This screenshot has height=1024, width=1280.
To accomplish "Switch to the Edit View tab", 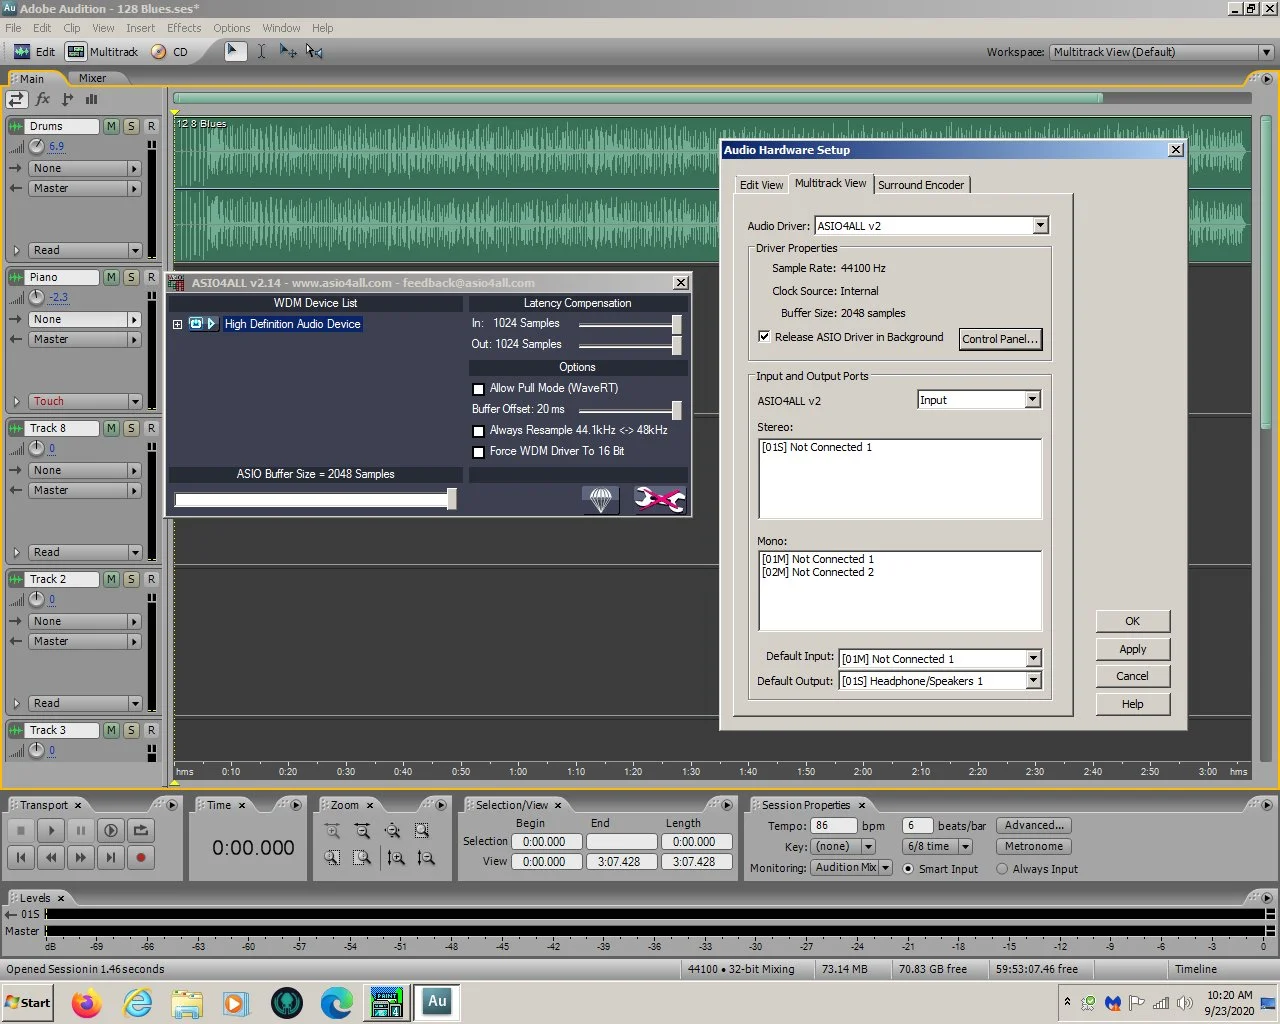I will click(761, 185).
